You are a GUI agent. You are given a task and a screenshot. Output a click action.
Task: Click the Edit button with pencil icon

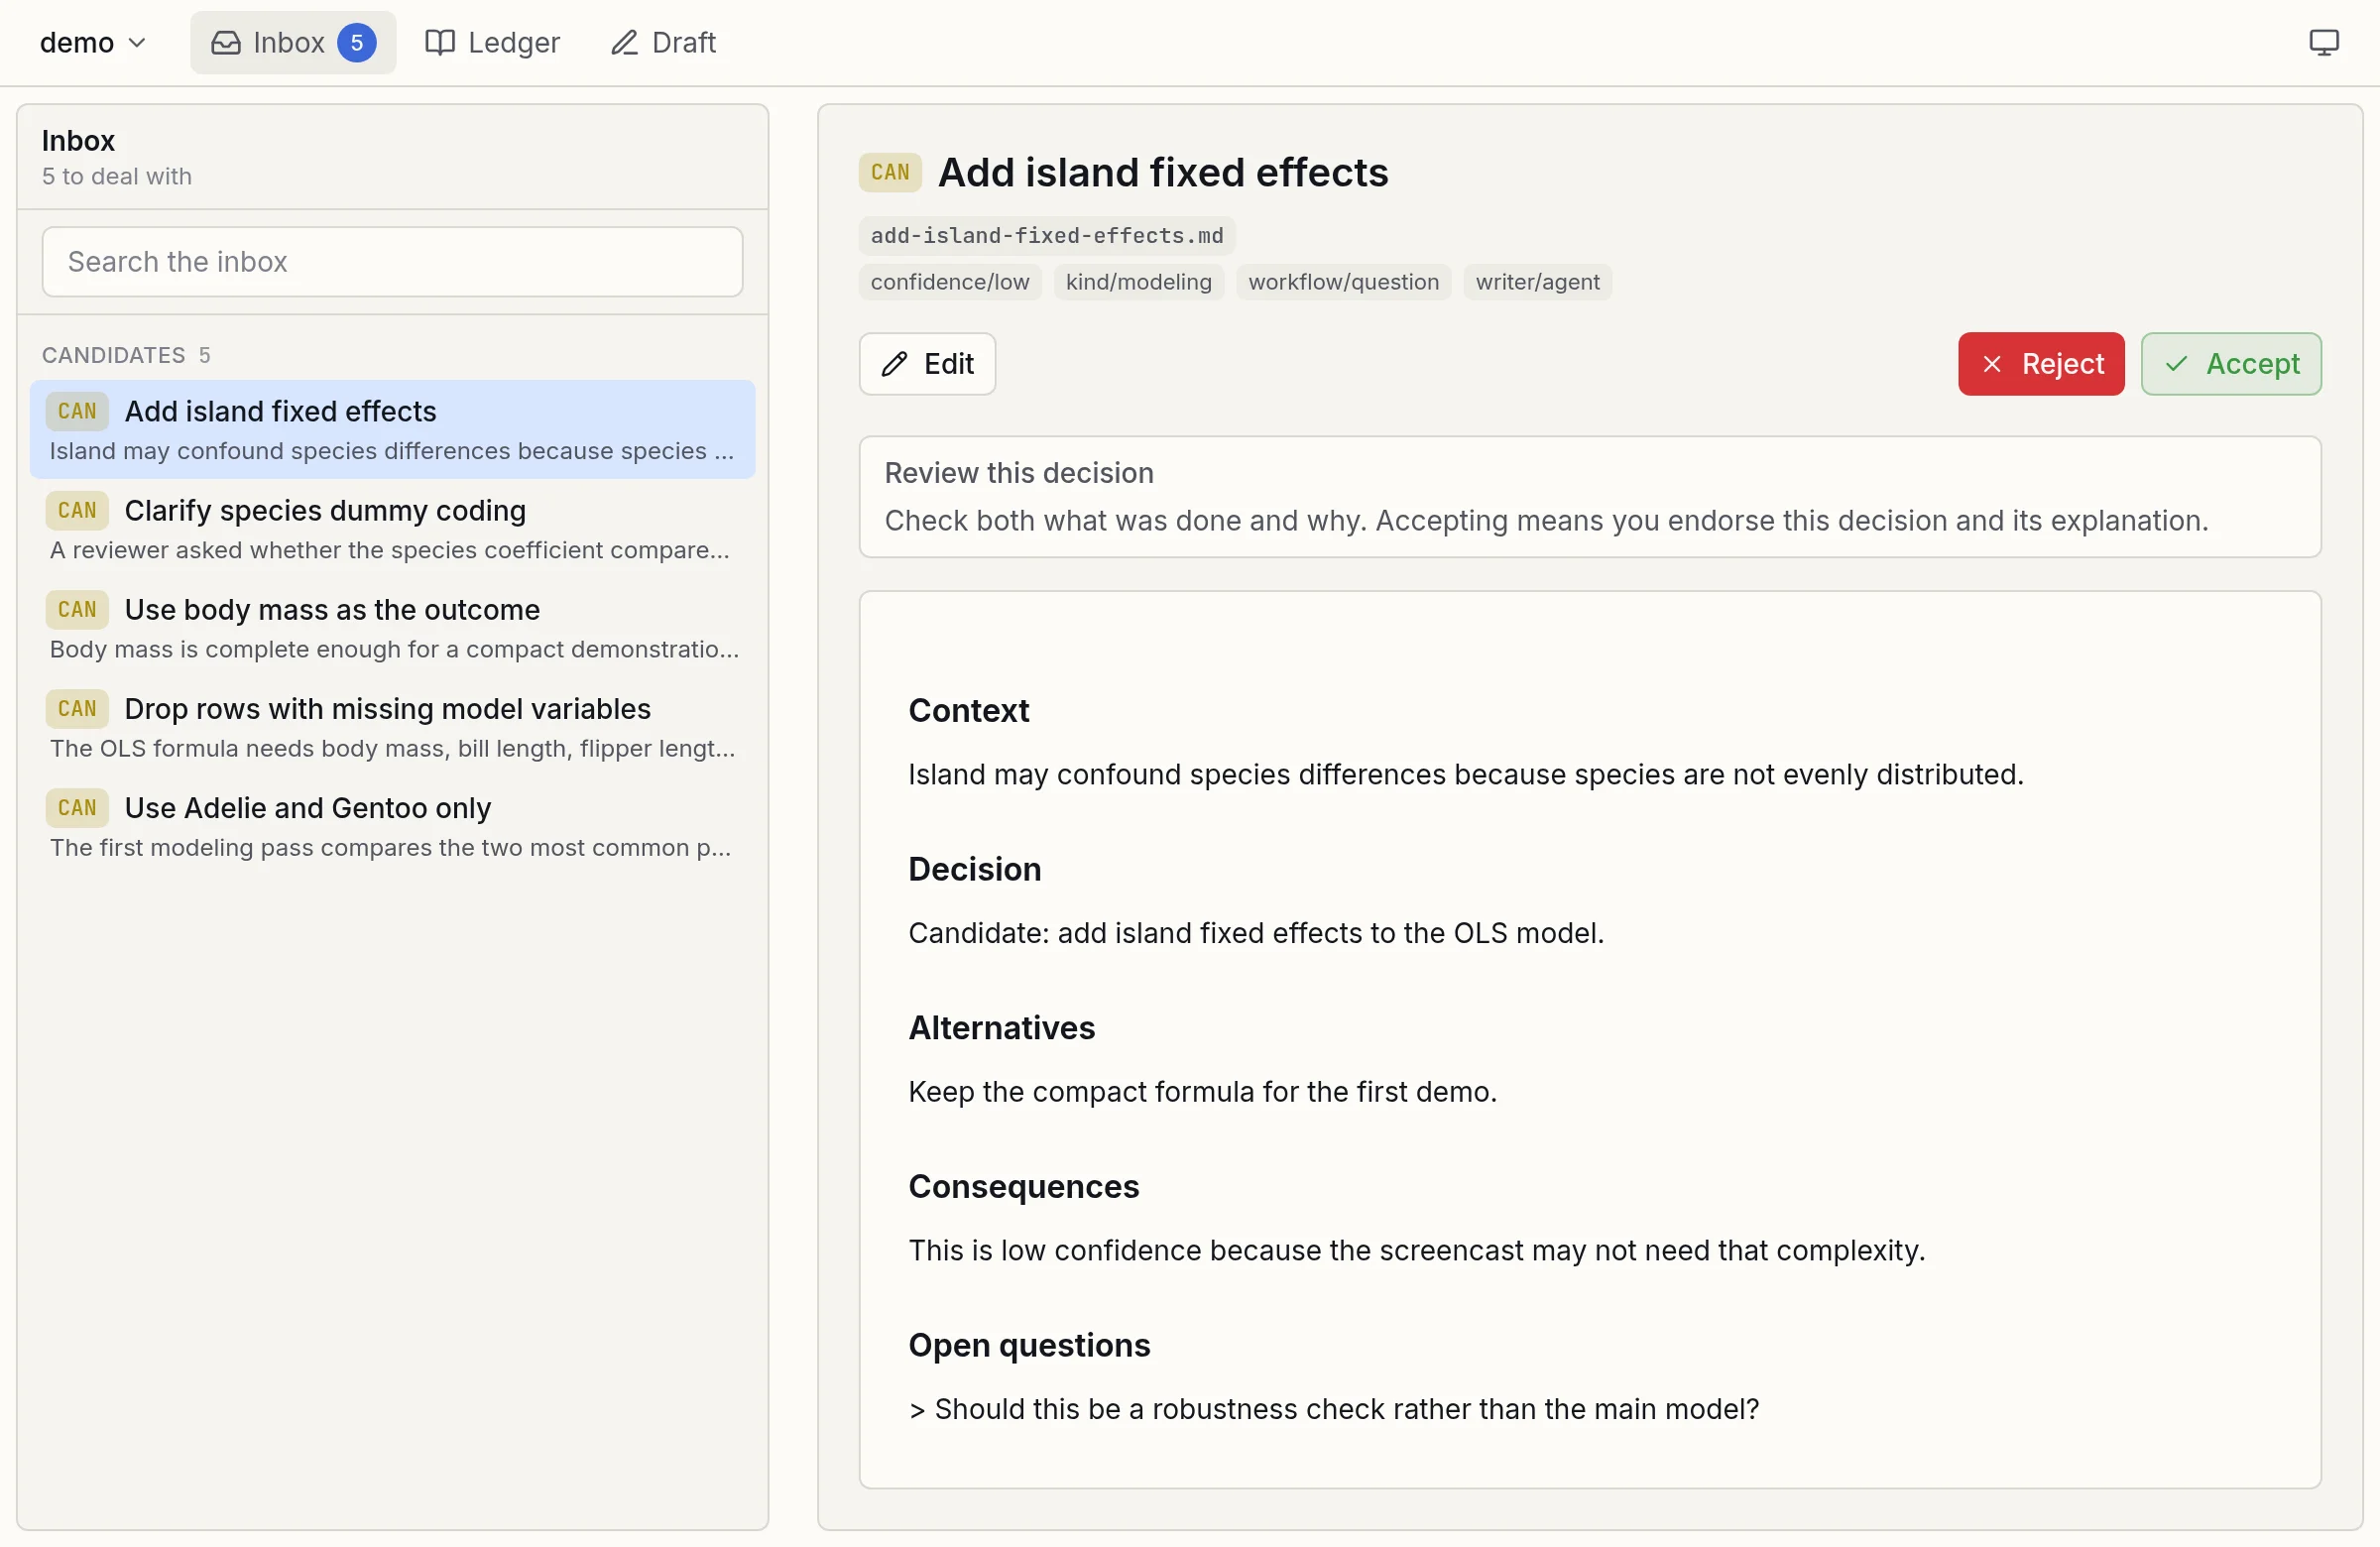[x=927, y=363]
